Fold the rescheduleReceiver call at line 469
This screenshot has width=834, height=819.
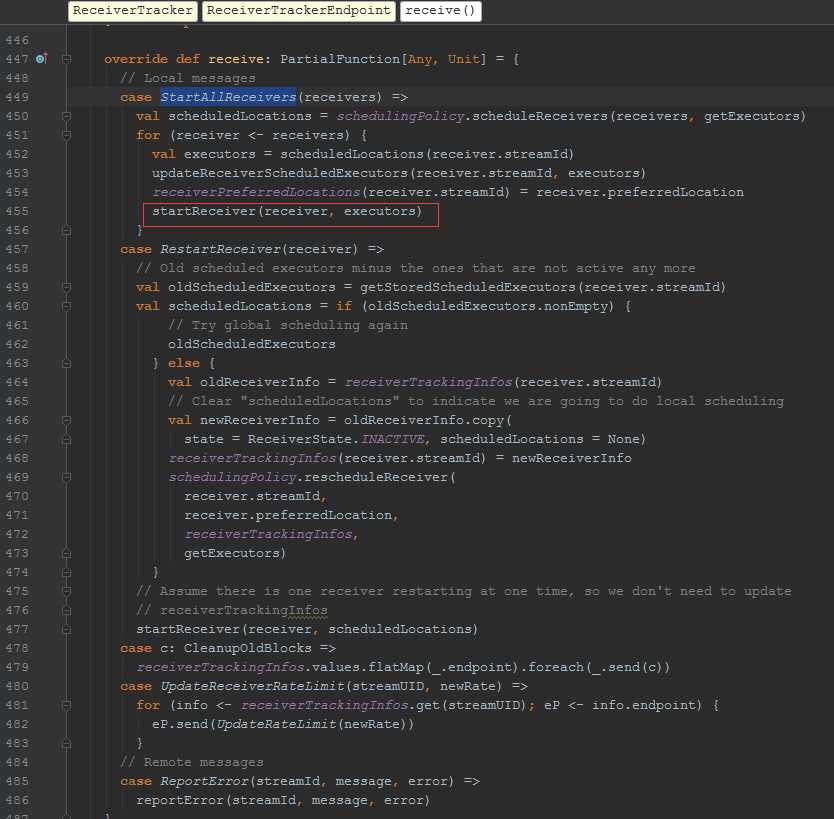coord(66,477)
